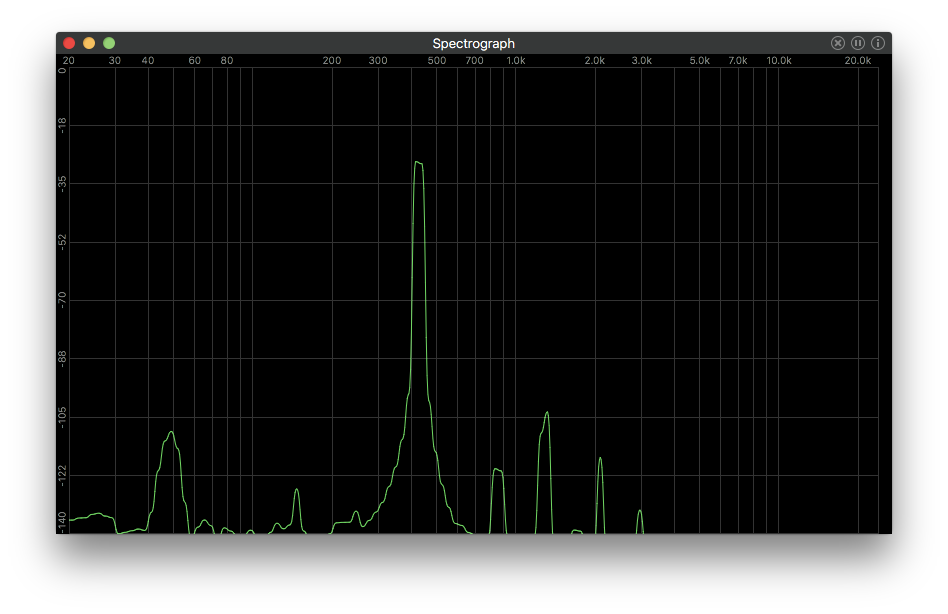948x614 pixels.
Task: Click the -88 dB level label
Action: pyautogui.click(x=62, y=358)
